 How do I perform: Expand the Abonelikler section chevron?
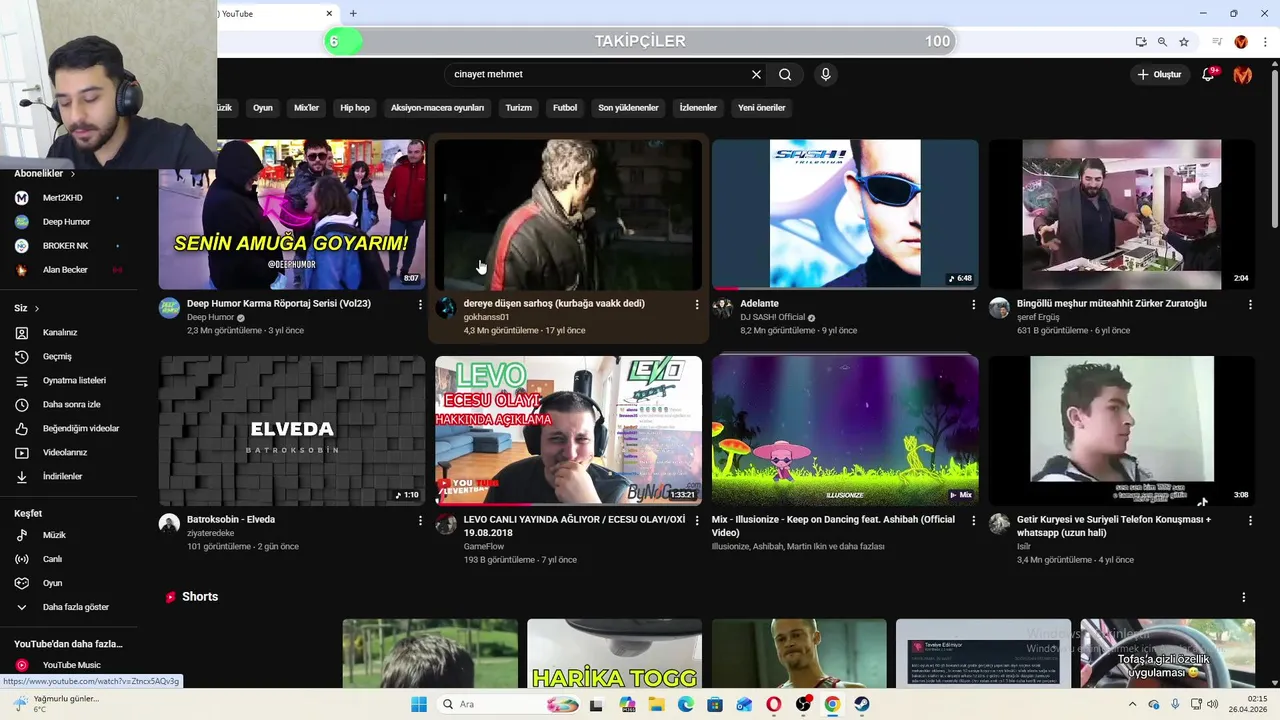(73, 174)
